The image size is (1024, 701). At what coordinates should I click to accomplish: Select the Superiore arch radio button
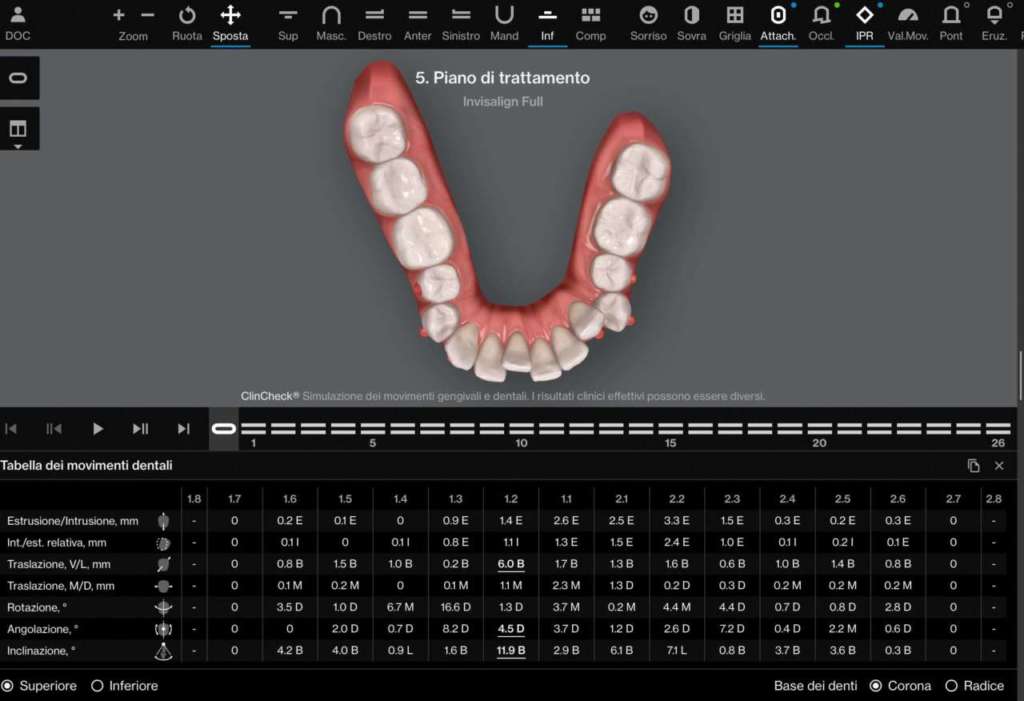[x=7, y=686]
